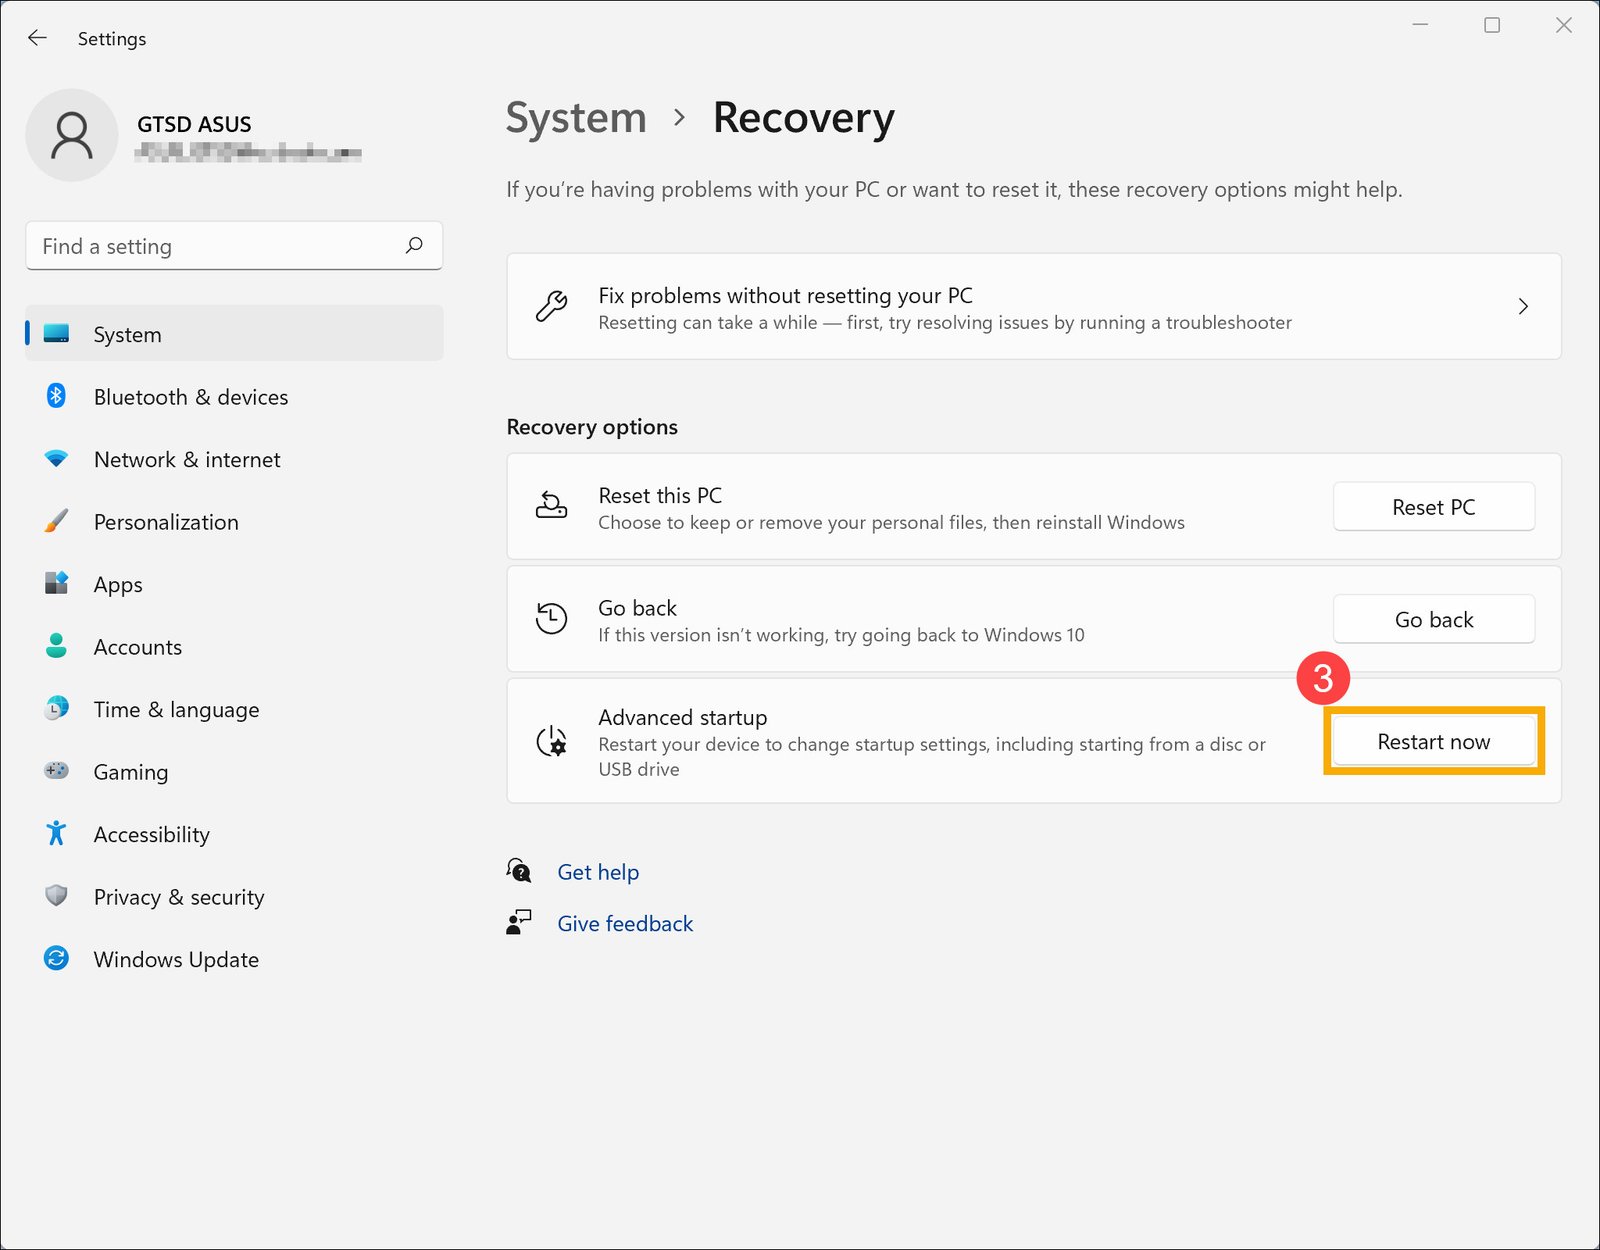Open the Privacy & security shield icon
Screen dimensions: 1600x1250
(57, 896)
